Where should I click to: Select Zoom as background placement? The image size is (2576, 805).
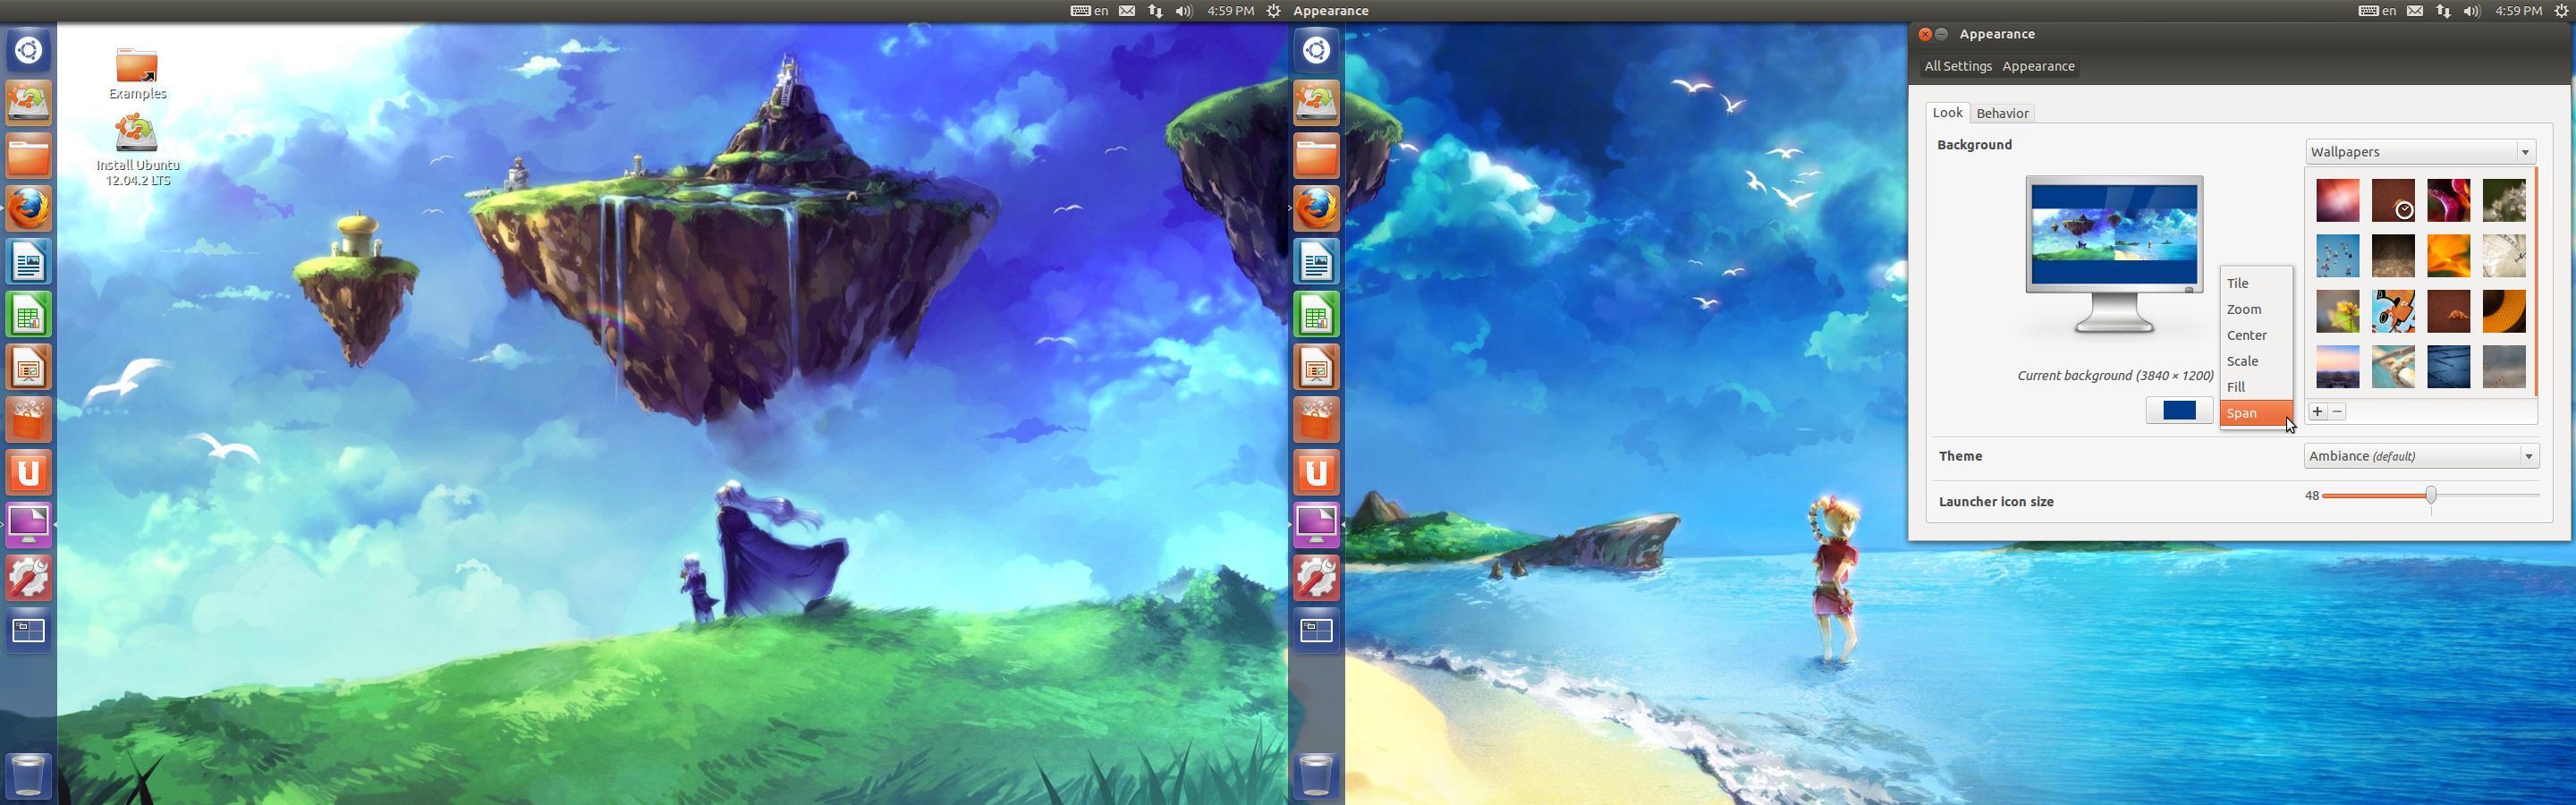(x=2243, y=309)
